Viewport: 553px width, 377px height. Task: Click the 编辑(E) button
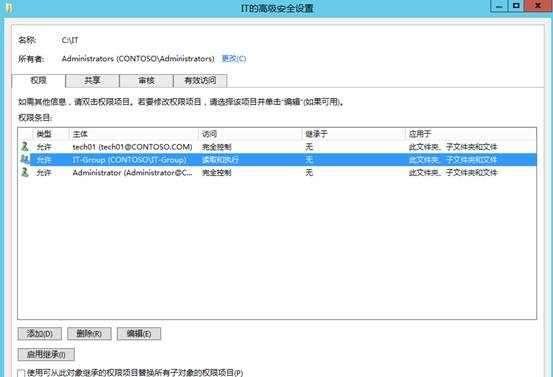tap(139, 334)
